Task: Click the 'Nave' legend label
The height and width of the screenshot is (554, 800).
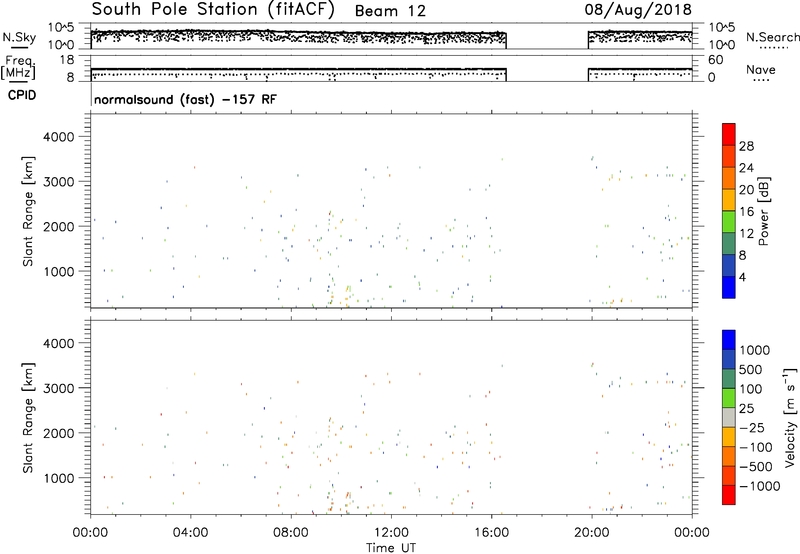Action: coord(760,70)
